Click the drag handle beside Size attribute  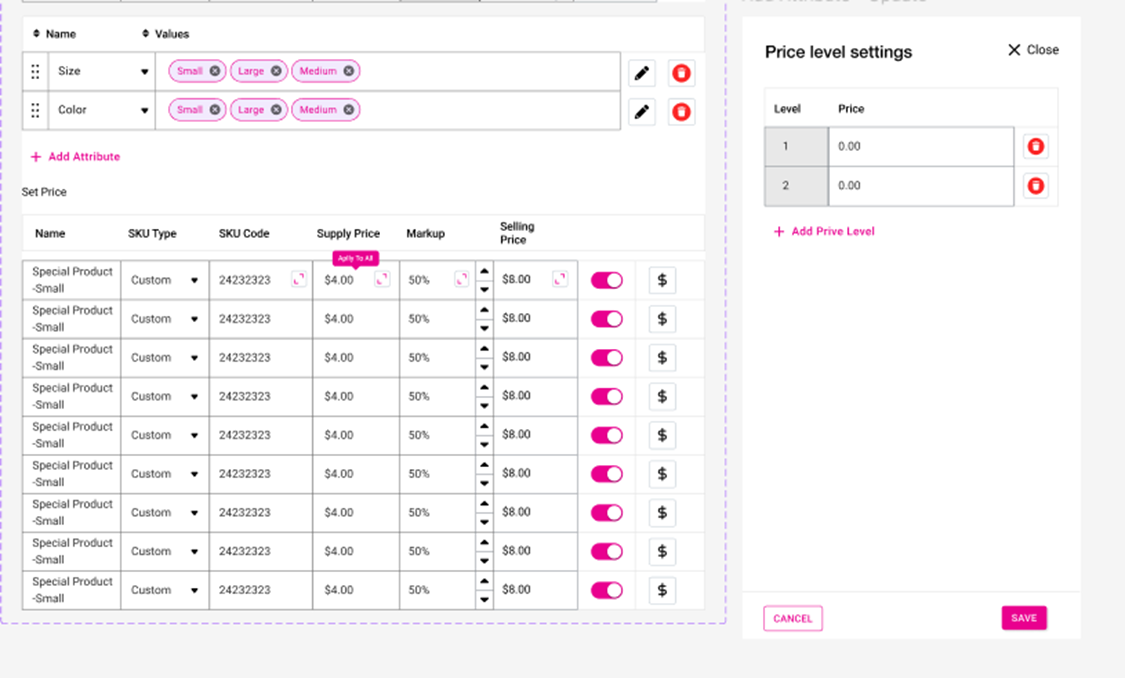click(x=35, y=72)
